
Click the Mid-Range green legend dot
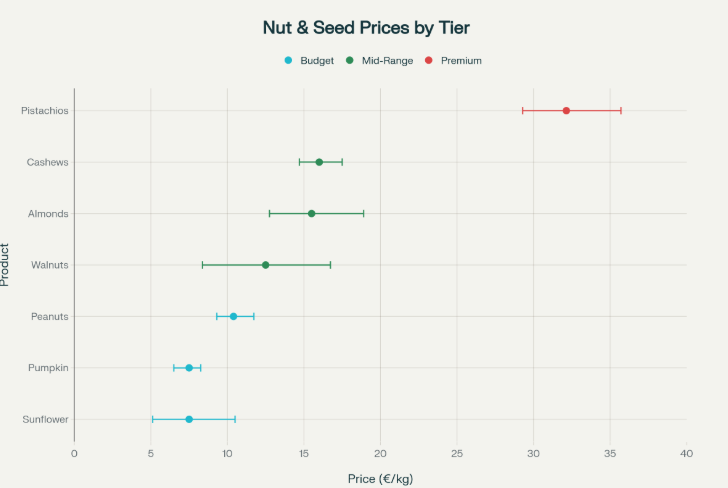pos(350,61)
